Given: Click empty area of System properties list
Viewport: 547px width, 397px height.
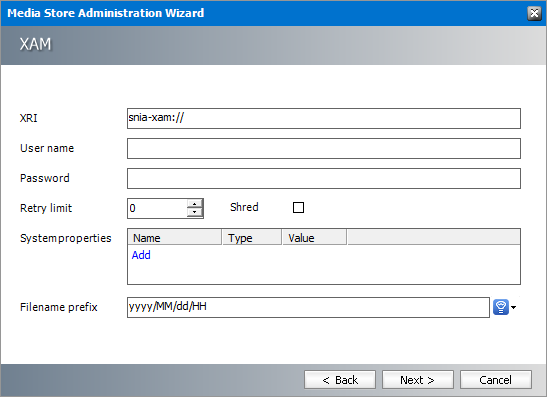Looking at the screenshot, I should click(x=324, y=269).
